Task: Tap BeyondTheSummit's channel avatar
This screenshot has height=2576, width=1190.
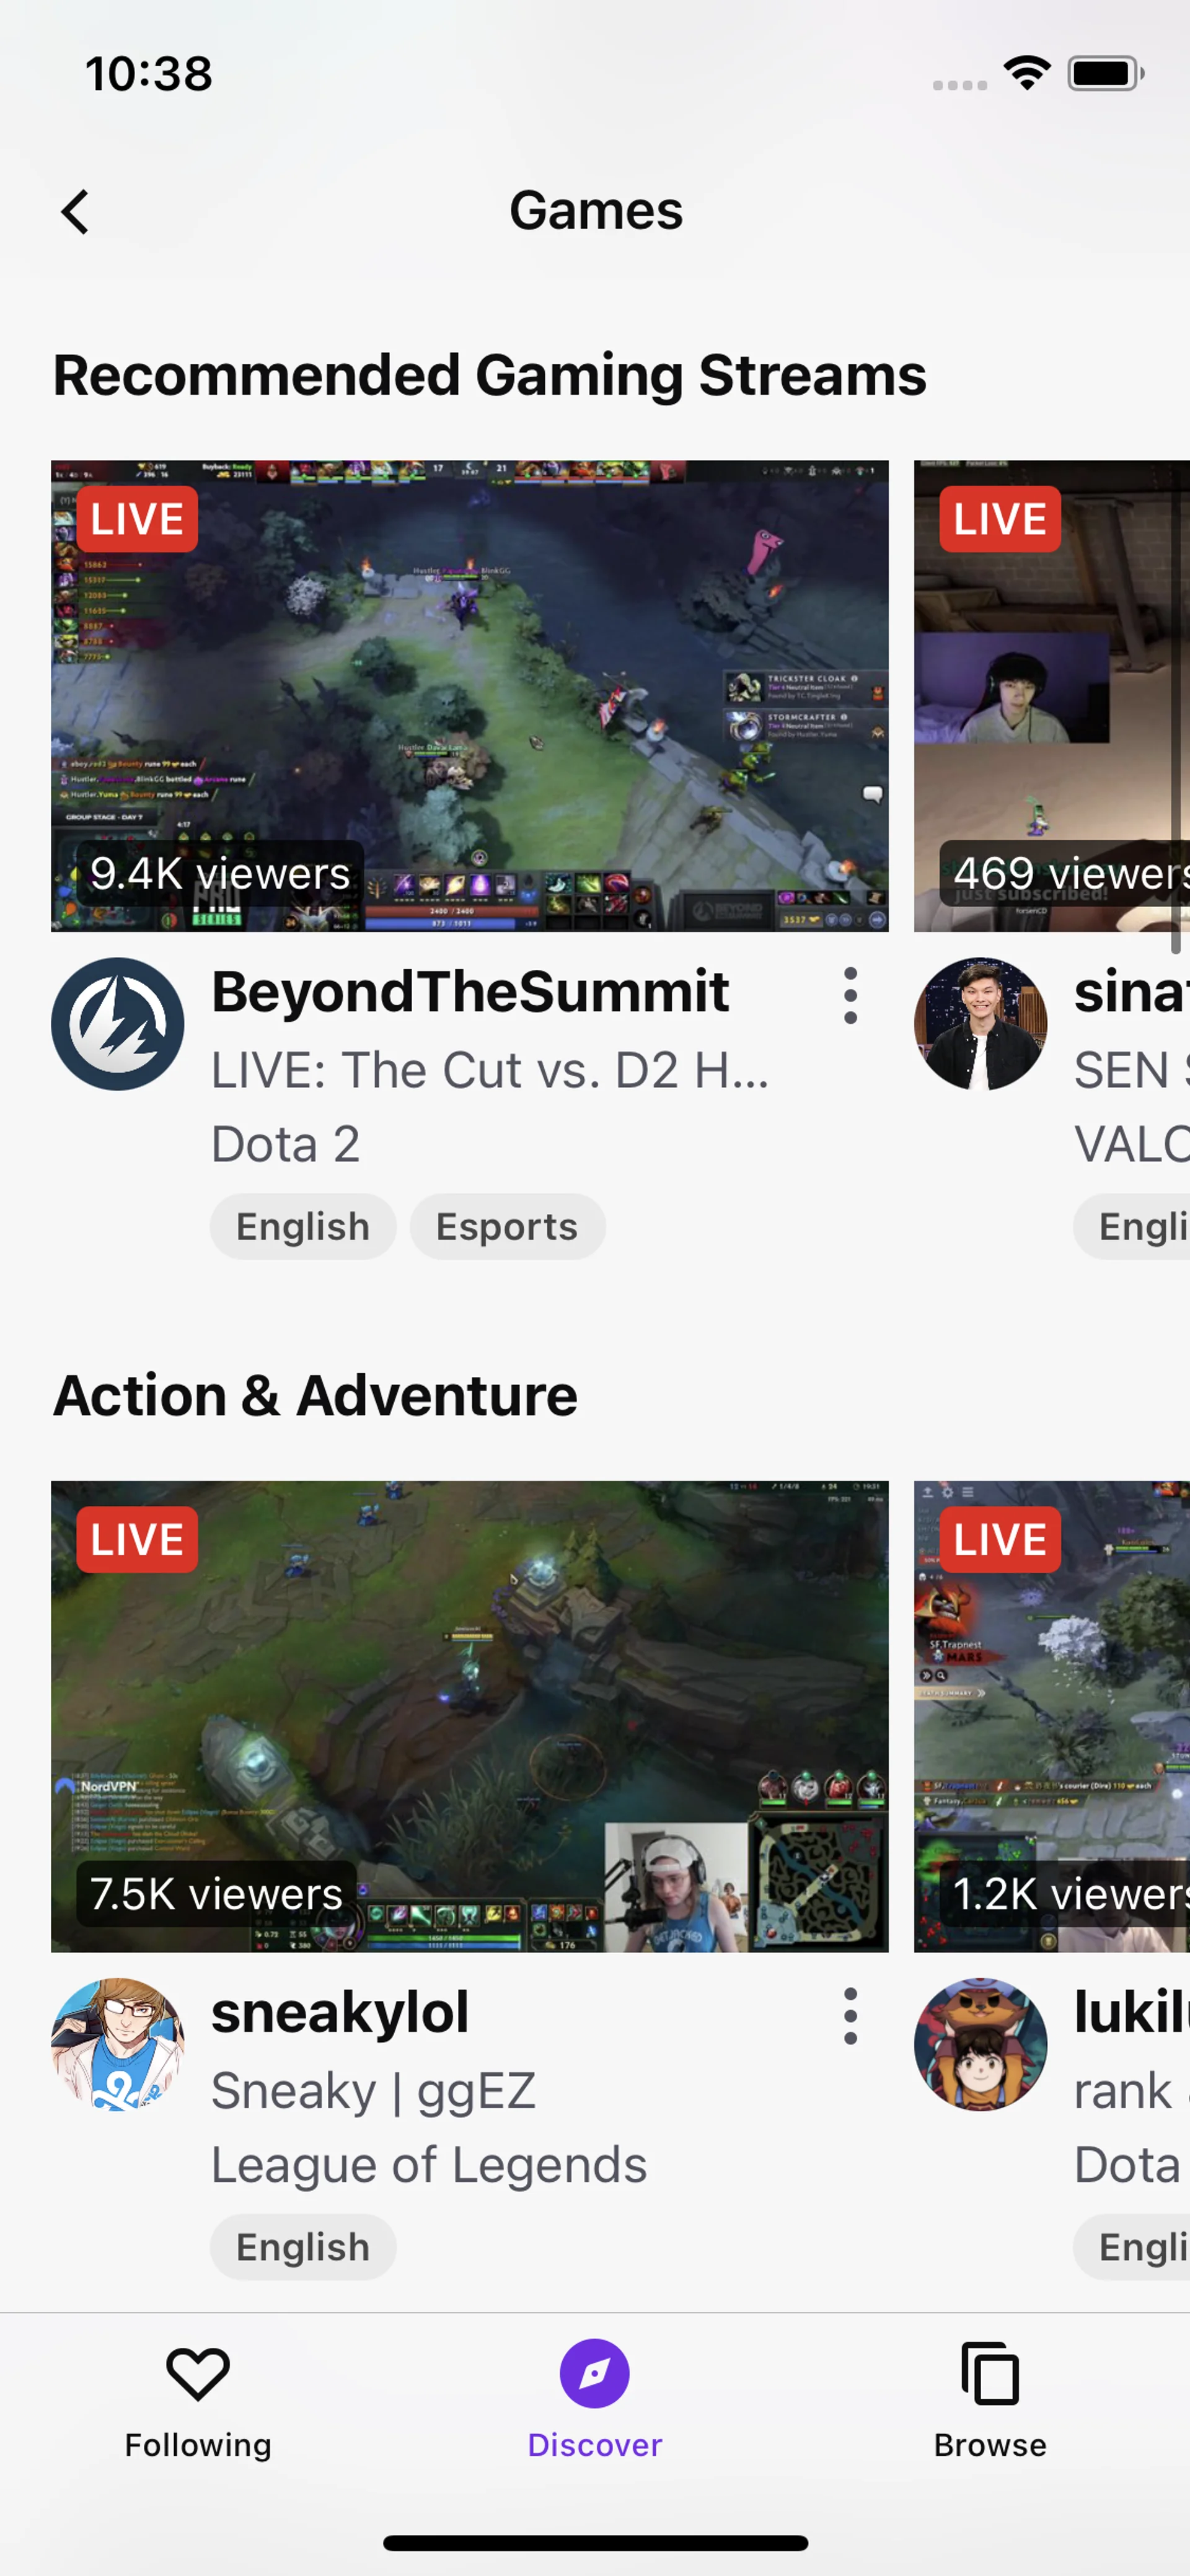Action: pos(118,1024)
